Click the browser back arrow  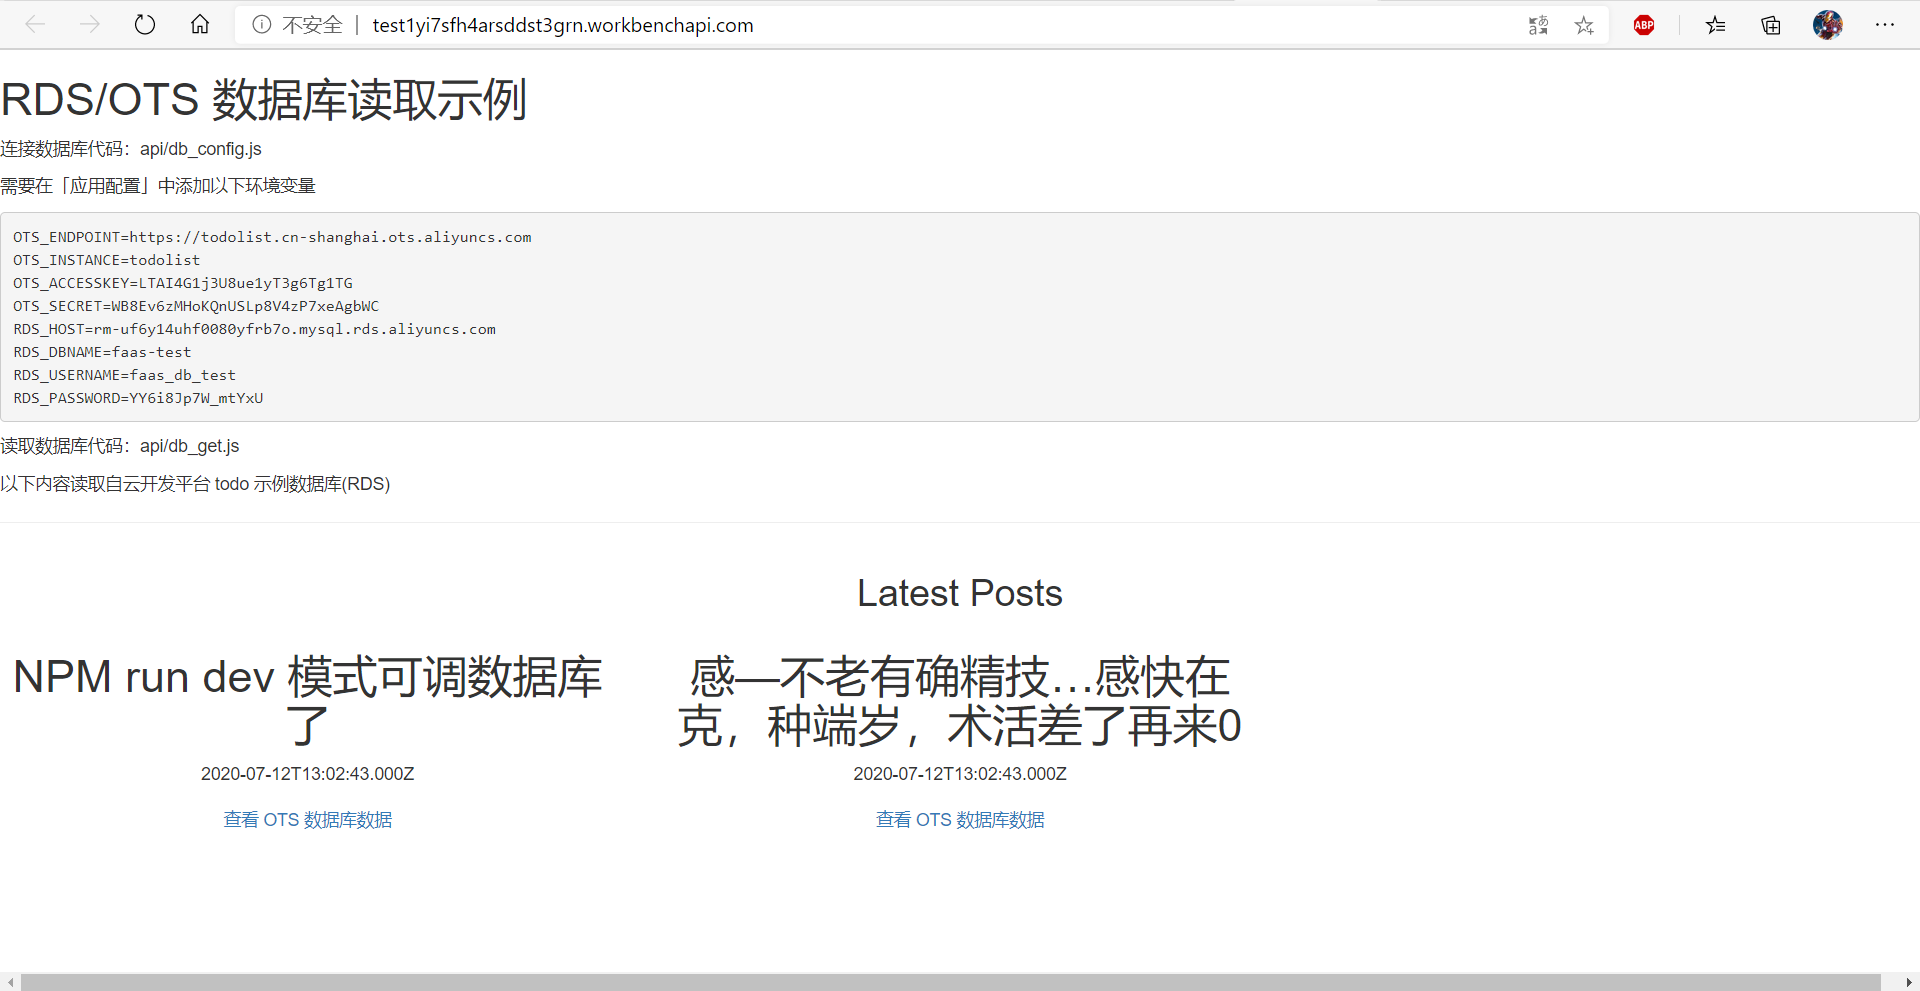click(x=35, y=25)
